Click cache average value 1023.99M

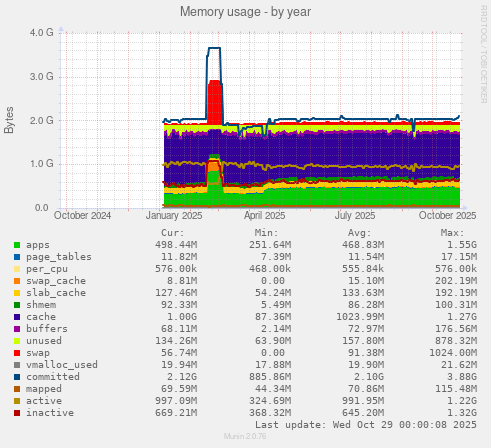(360, 317)
